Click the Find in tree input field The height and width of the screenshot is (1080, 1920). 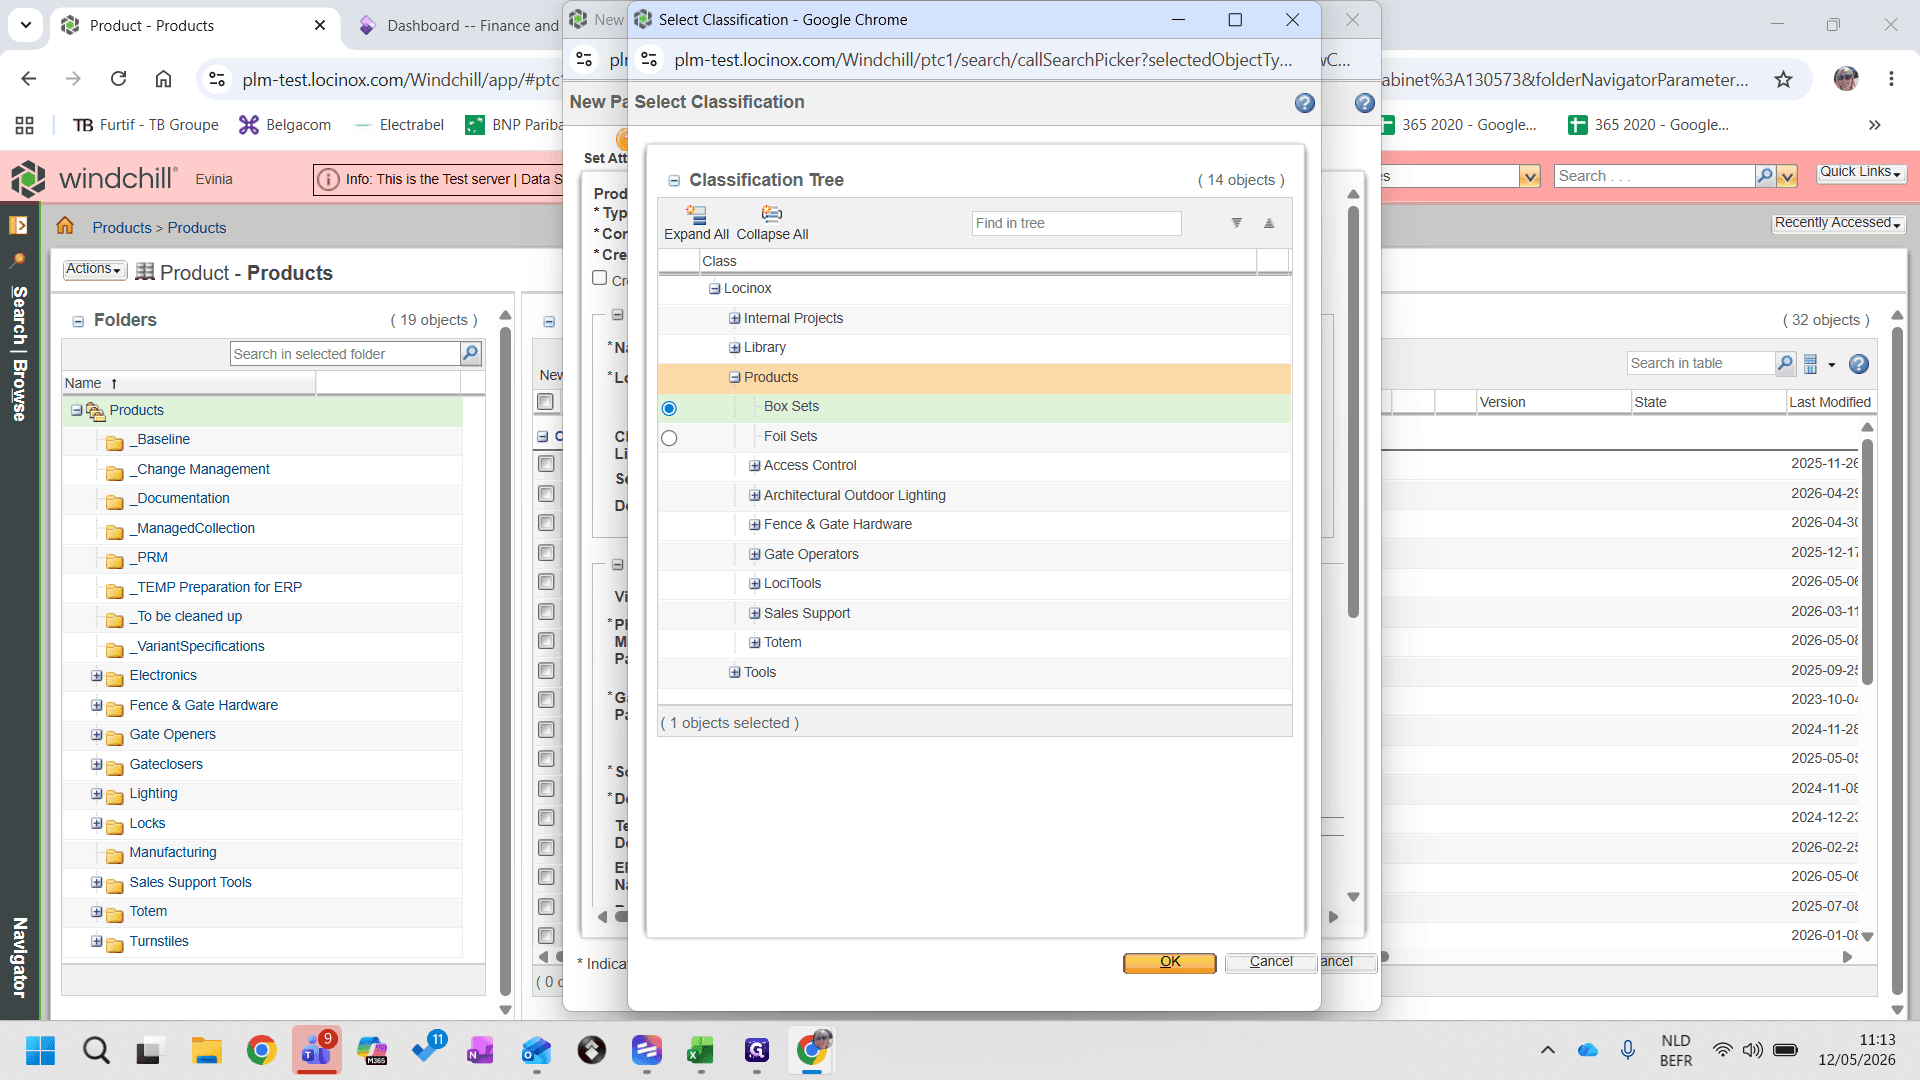[1076, 223]
